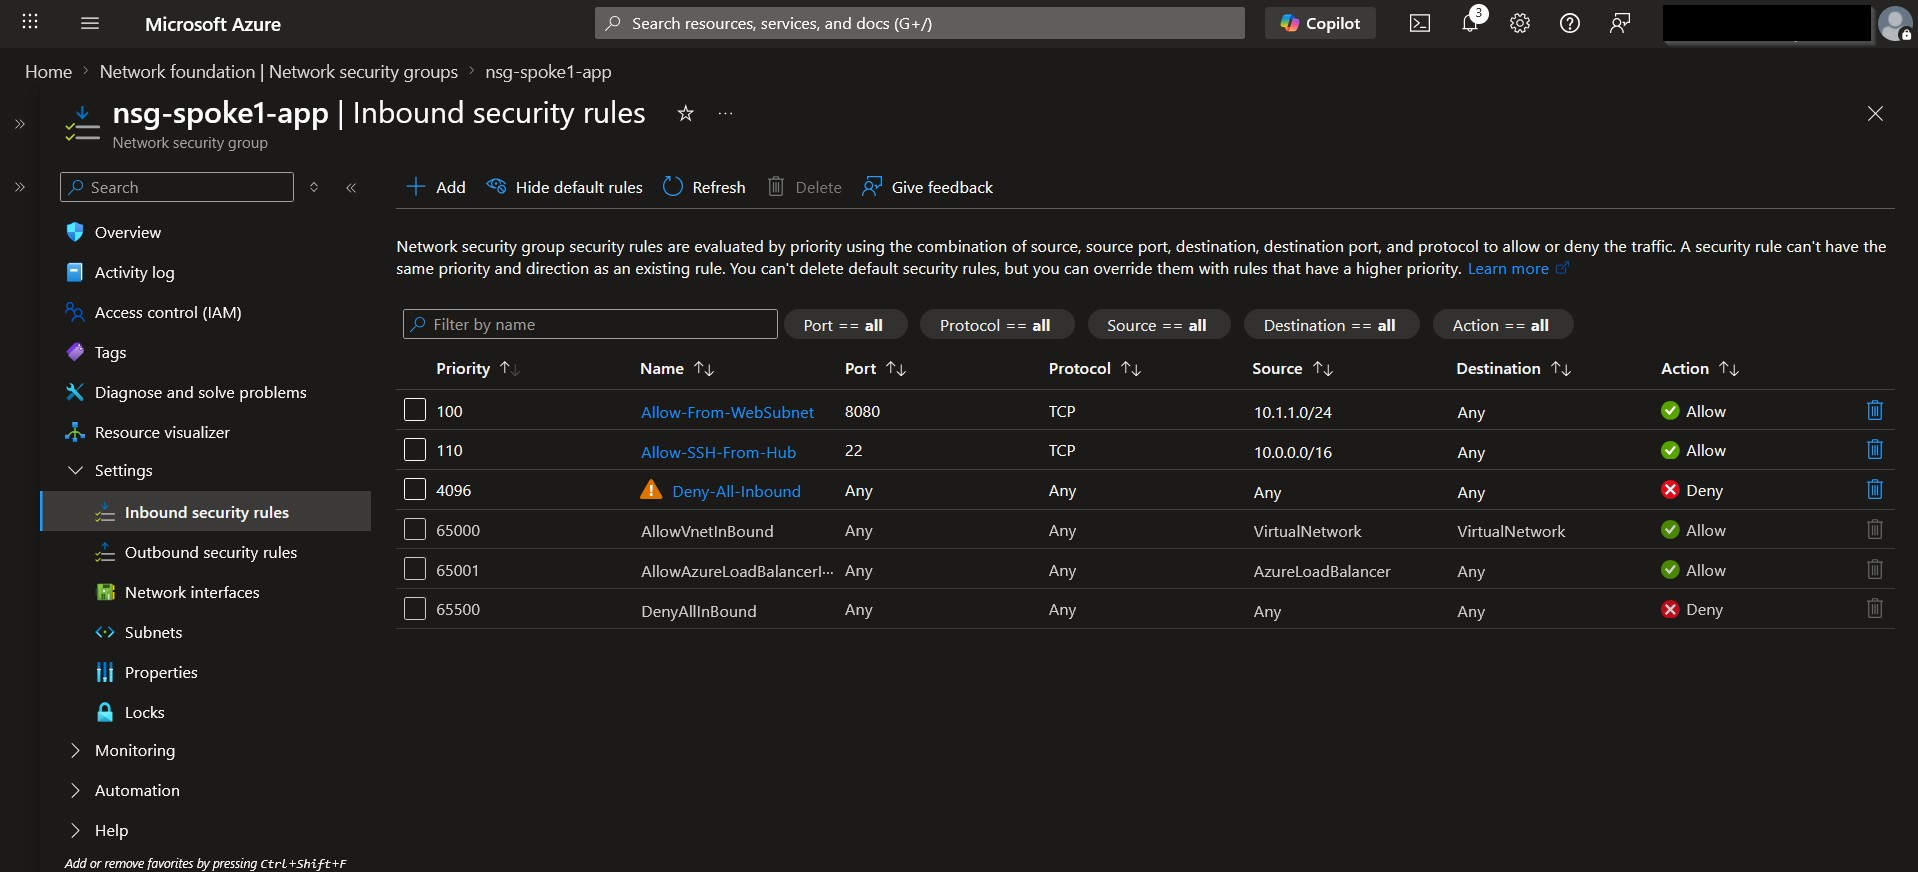Expand the Monitoring section

click(75, 750)
